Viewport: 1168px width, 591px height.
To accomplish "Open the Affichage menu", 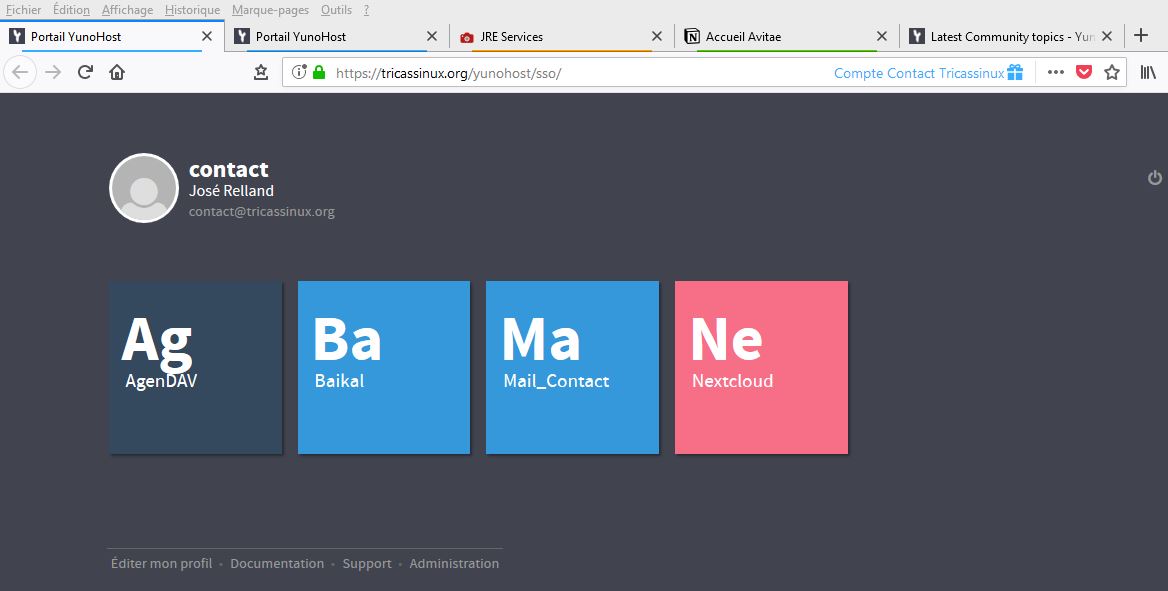I will click(127, 10).
